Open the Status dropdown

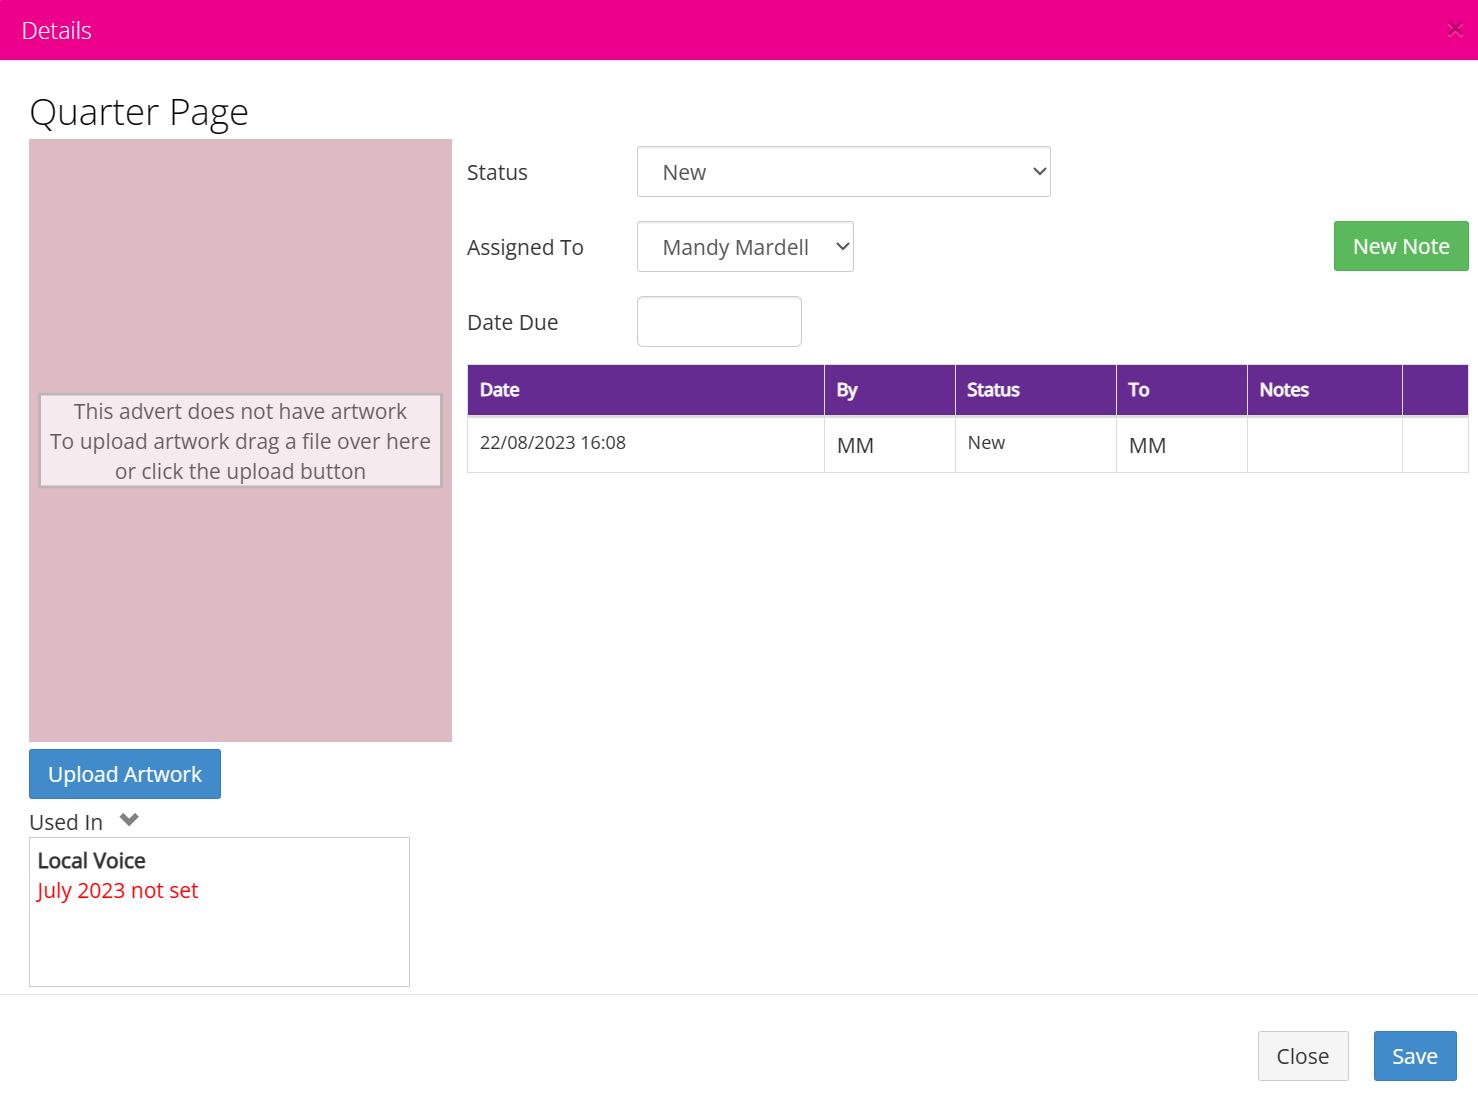[x=843, y=171]
